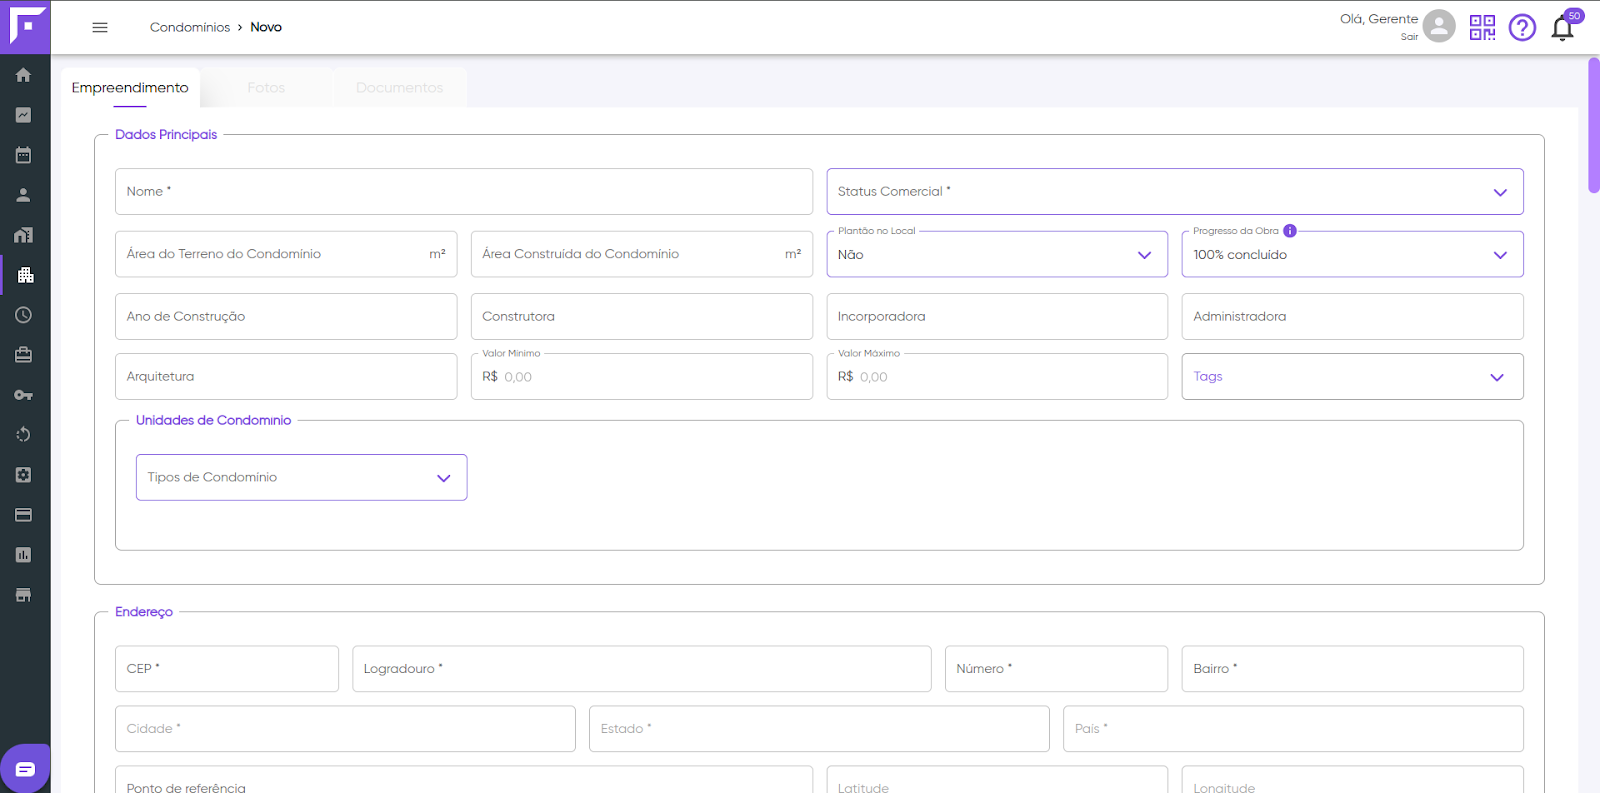1600x793 pixels.
Task: Click the user avatar icon
Action: point(1439,26)
